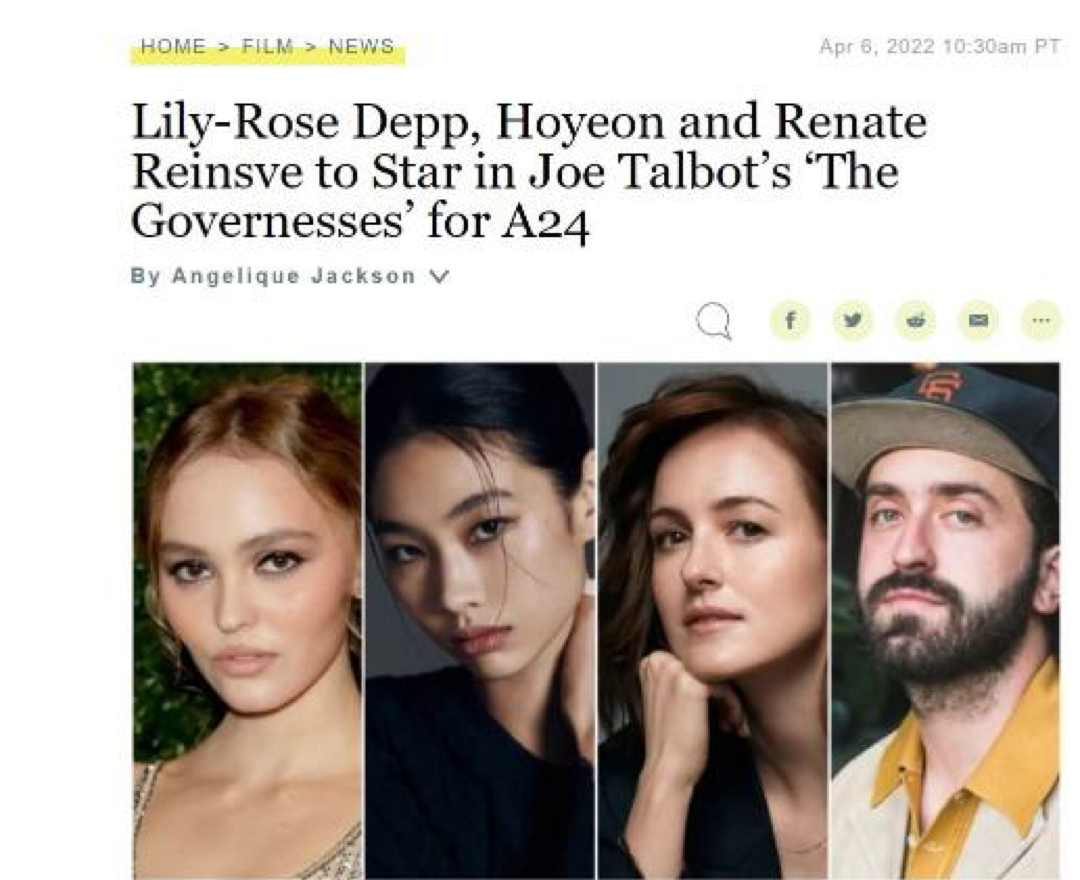Expand author details chevron beside Angelique Jackson
The image size is (1080, 880).
[439, 276]
